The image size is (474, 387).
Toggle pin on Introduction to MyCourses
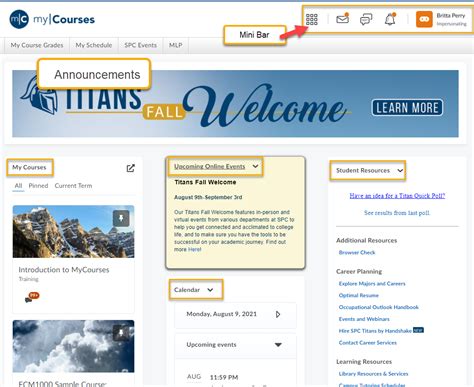pos(121,218)
